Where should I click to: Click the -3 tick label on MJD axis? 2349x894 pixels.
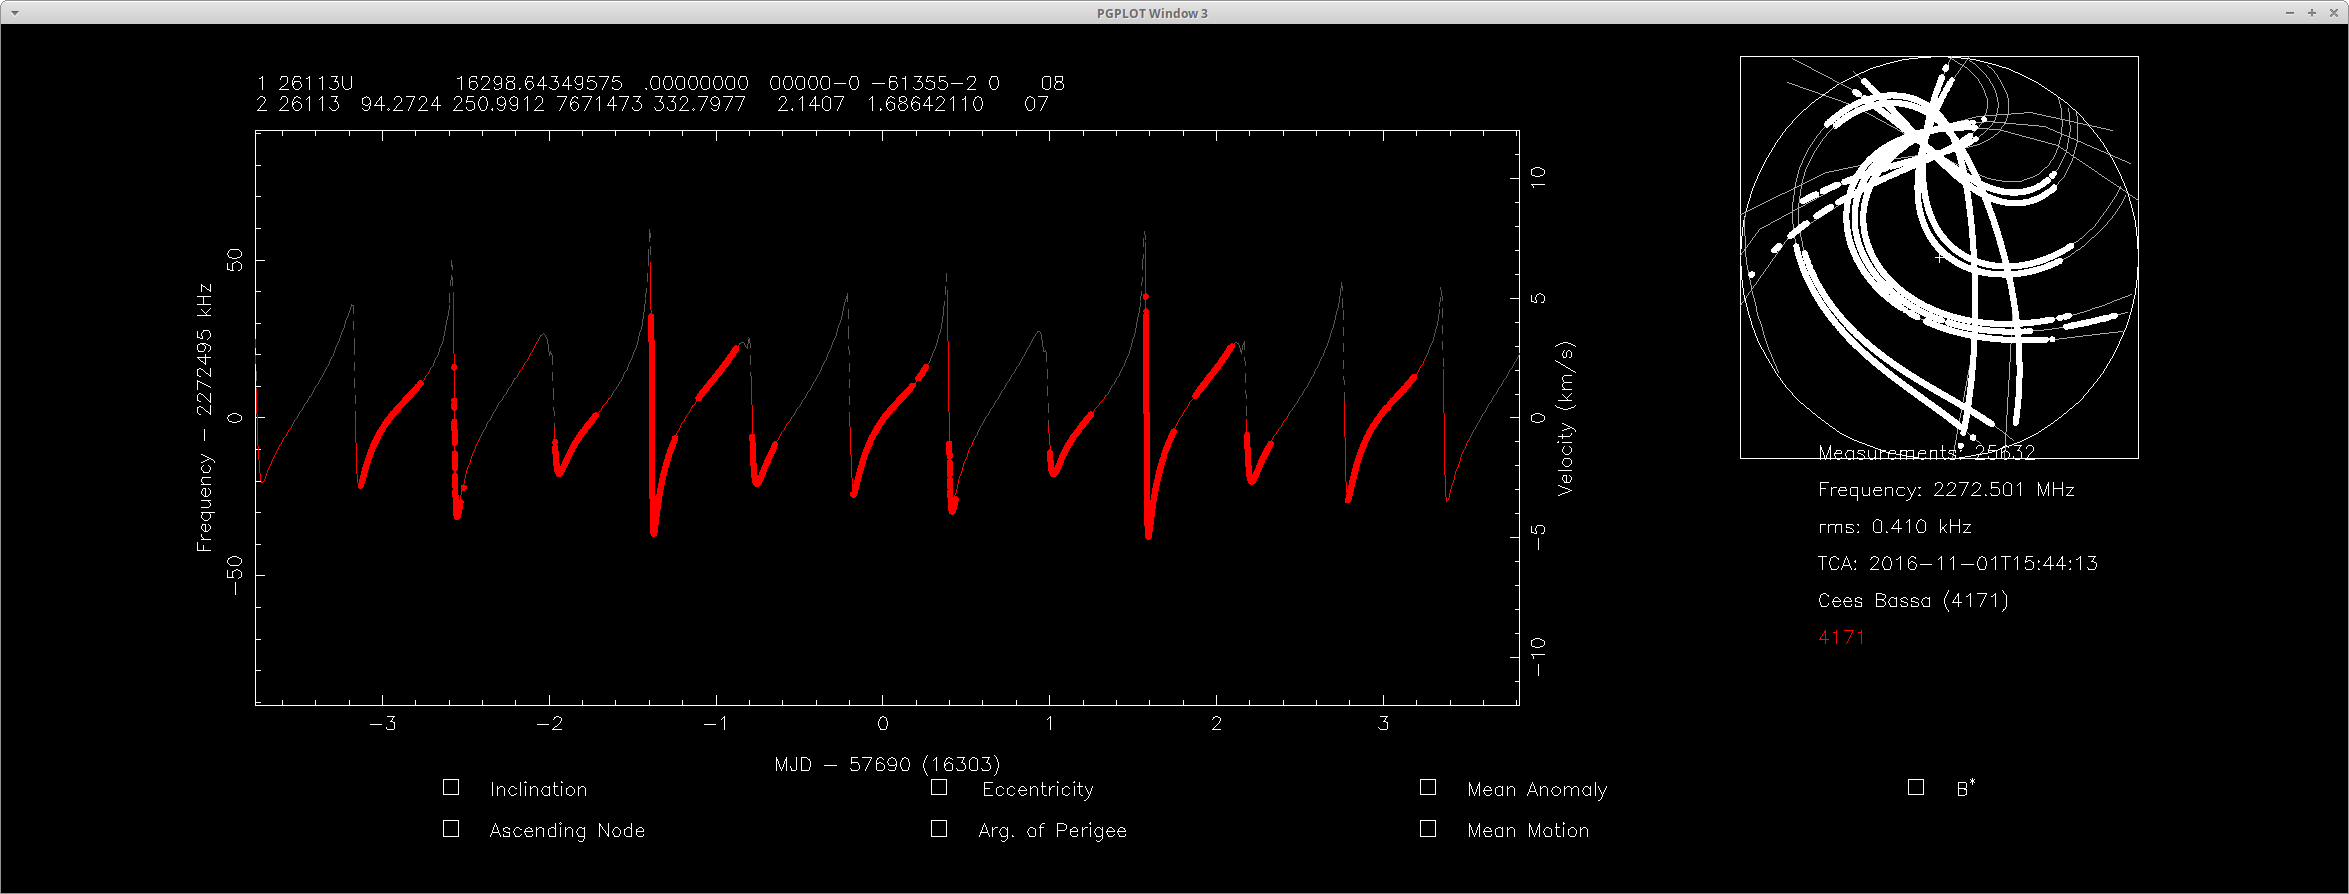pos(383,724)
